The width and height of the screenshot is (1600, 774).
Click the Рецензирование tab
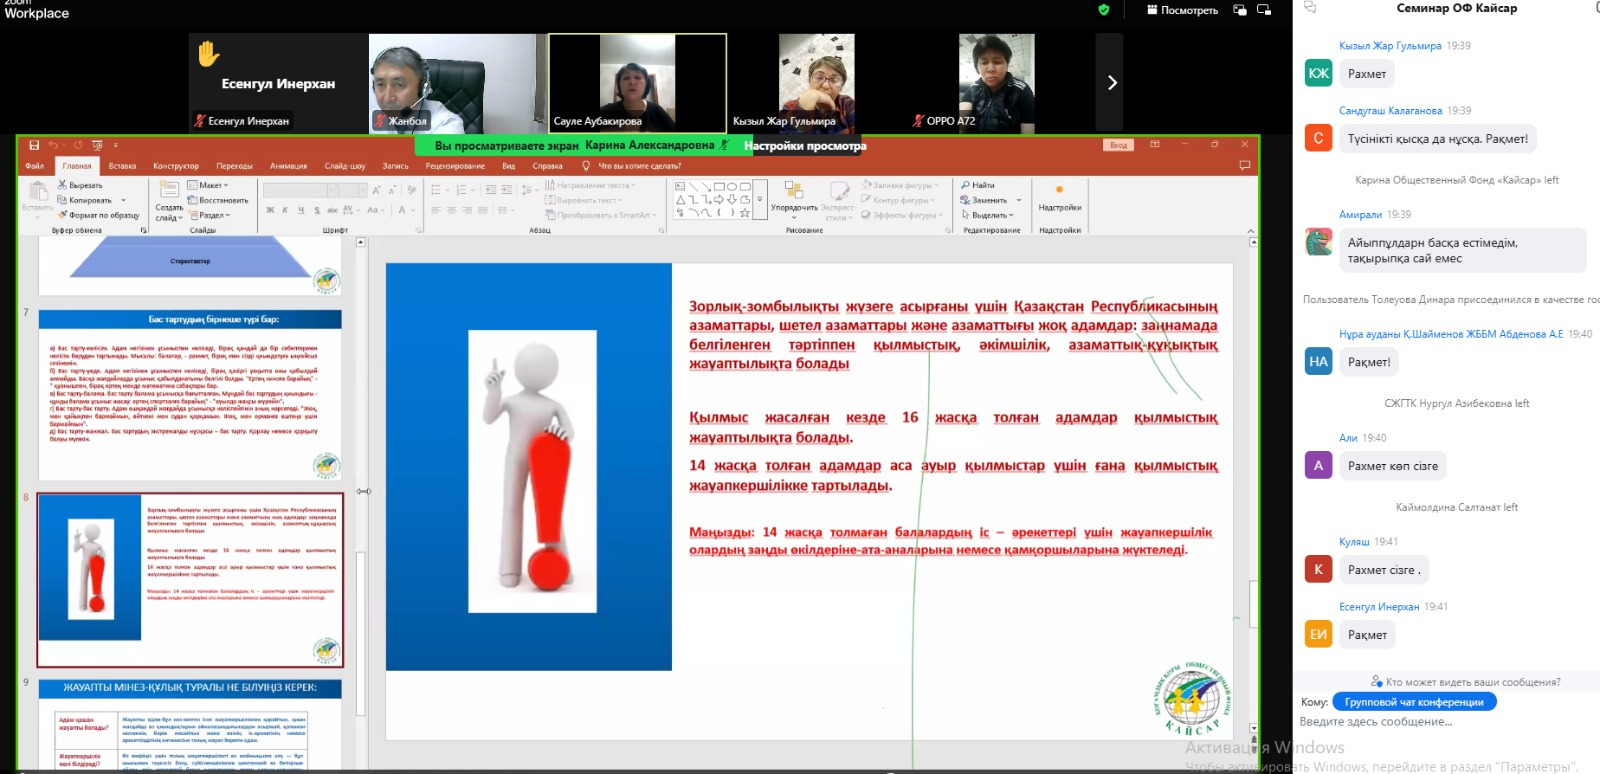[x=455, y=166]
